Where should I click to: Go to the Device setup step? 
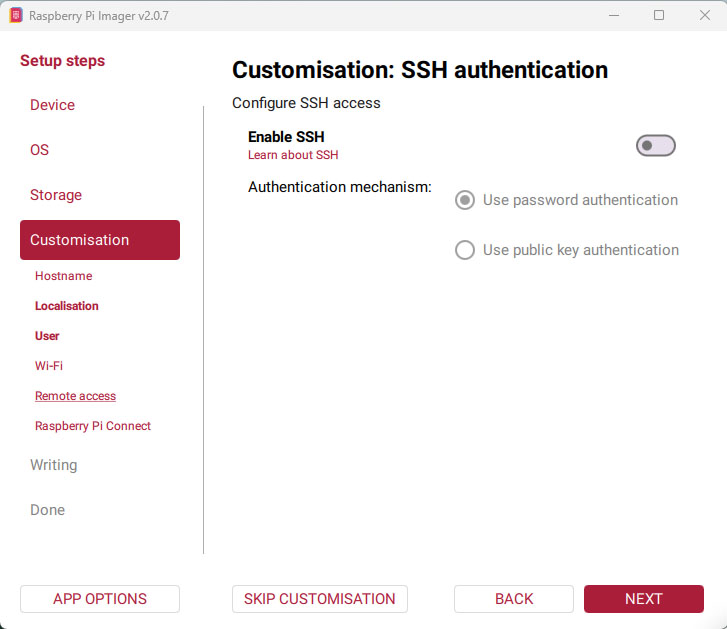pos(52,105)
